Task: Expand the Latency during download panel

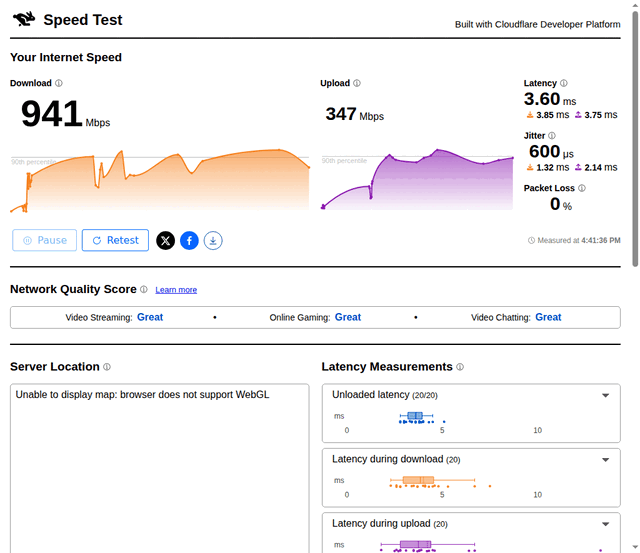Action: pos(606,460)
